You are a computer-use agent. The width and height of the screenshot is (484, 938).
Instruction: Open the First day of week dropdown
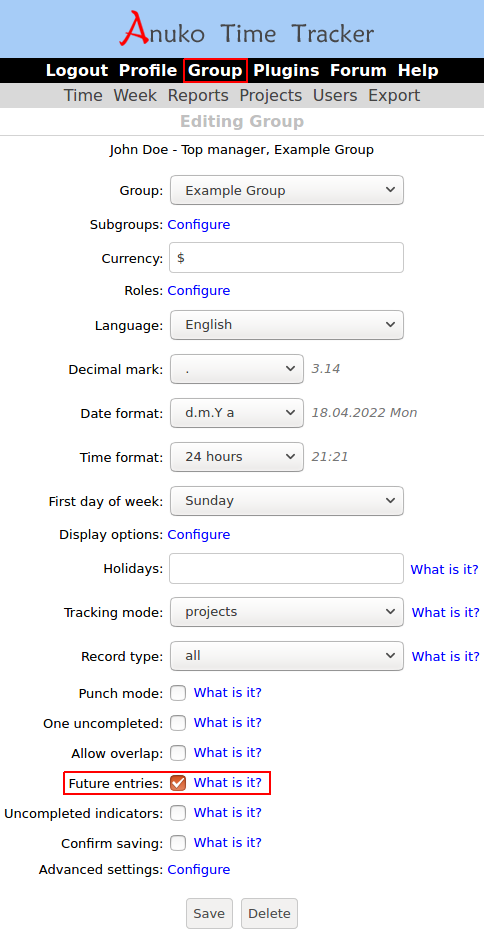287,501
